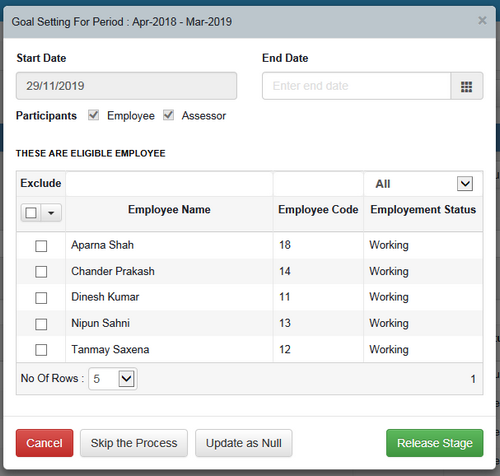Viewport: 500px width, 476px height.
Task: Tick the select-all checkbox in Exclude header
Action: point(31,213)
